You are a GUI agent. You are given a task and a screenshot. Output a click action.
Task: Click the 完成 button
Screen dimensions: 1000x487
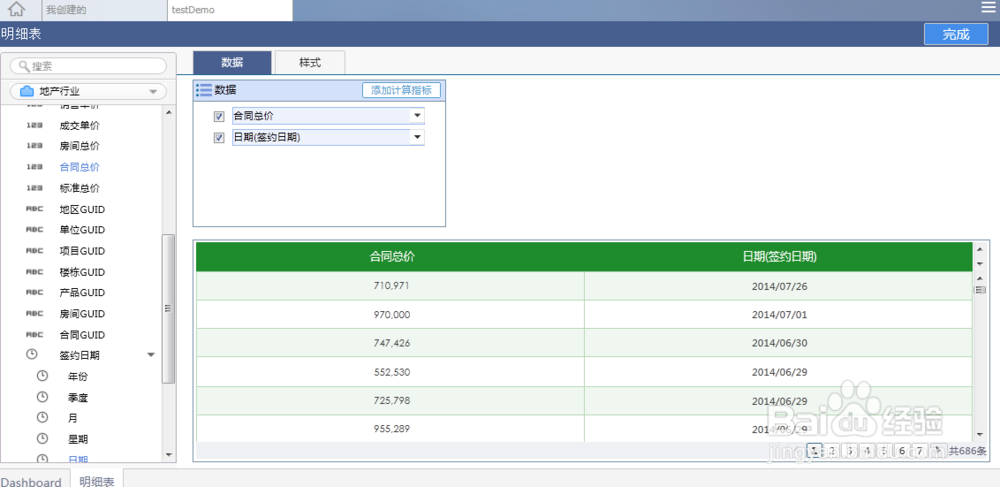click(x=956, y=34)
